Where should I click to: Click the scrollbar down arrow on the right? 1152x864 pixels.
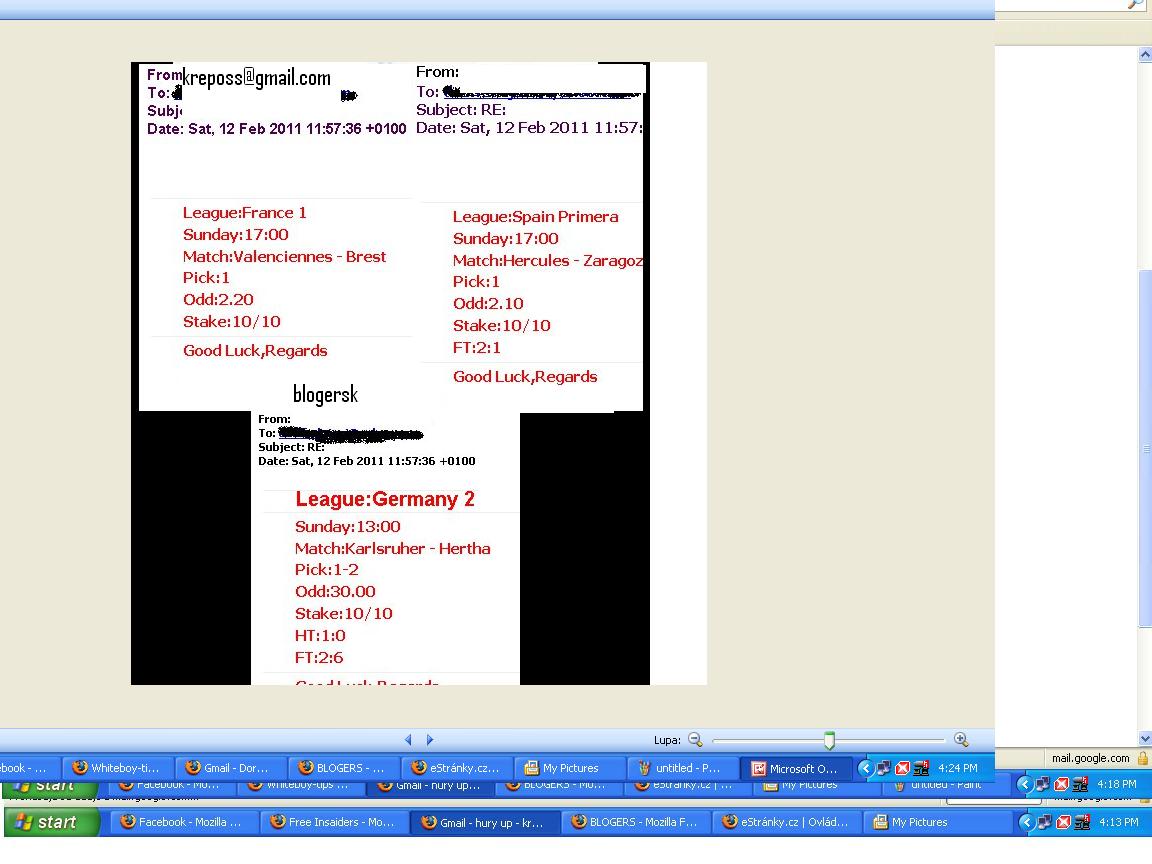pos(1146,740)
